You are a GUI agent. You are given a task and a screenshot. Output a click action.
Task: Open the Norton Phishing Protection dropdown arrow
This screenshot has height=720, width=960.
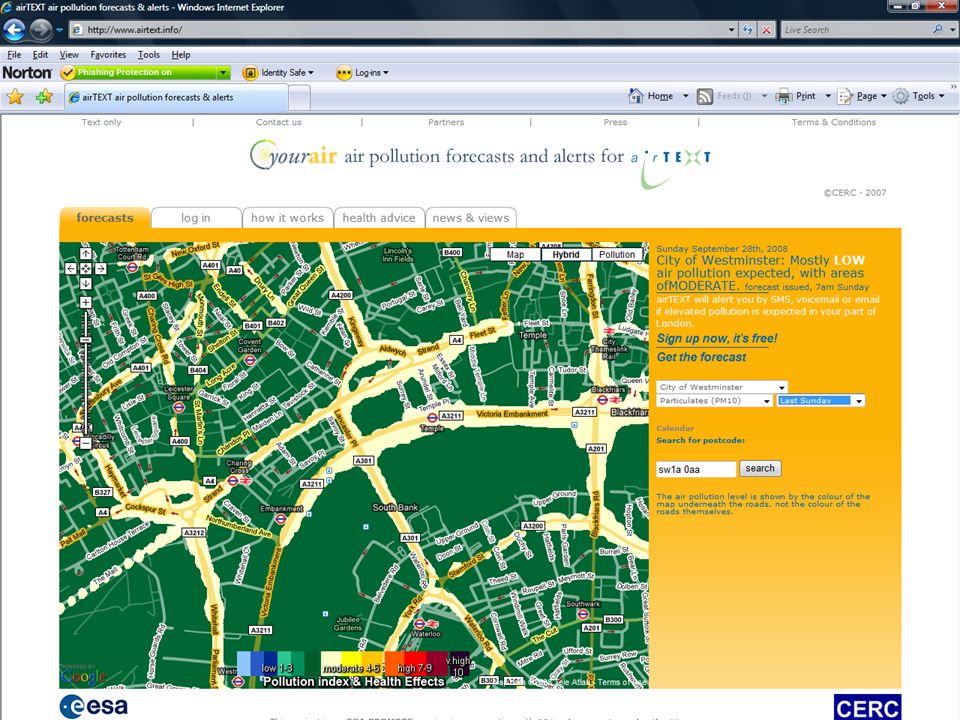pos(223,73)
